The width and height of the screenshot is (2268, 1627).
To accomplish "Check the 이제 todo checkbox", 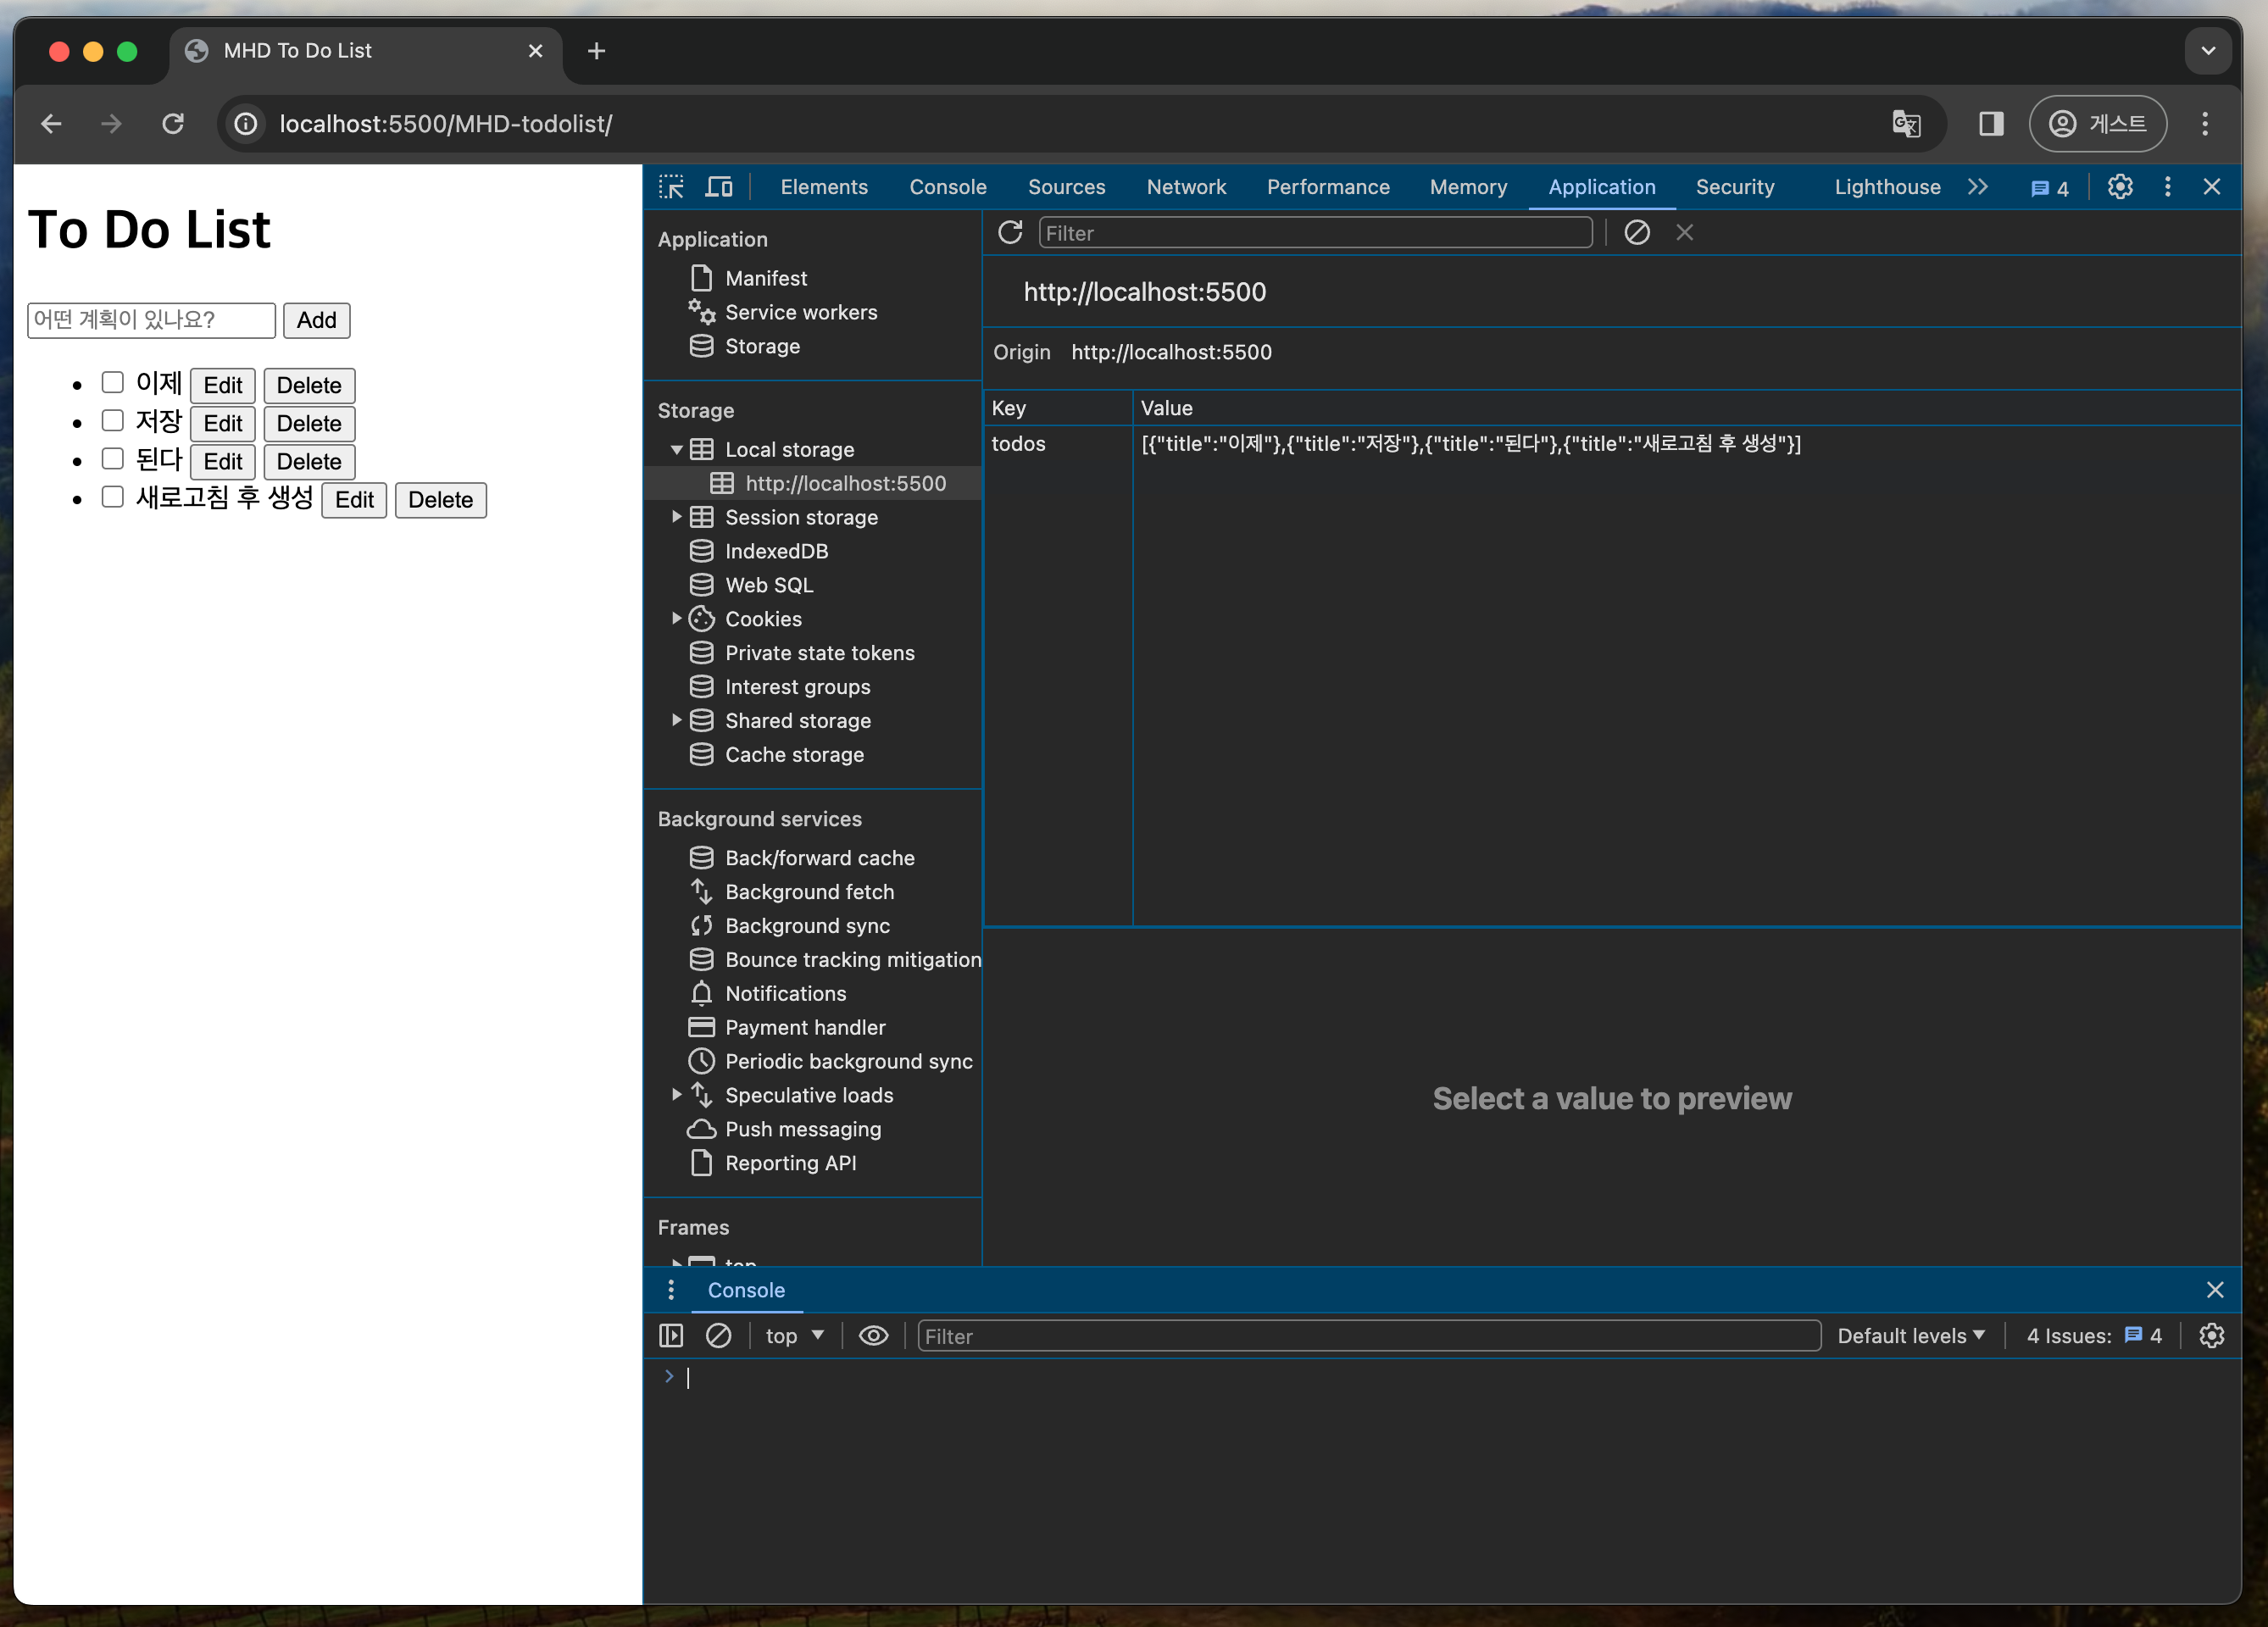I will pyautogui.click(x=113, y=383).
